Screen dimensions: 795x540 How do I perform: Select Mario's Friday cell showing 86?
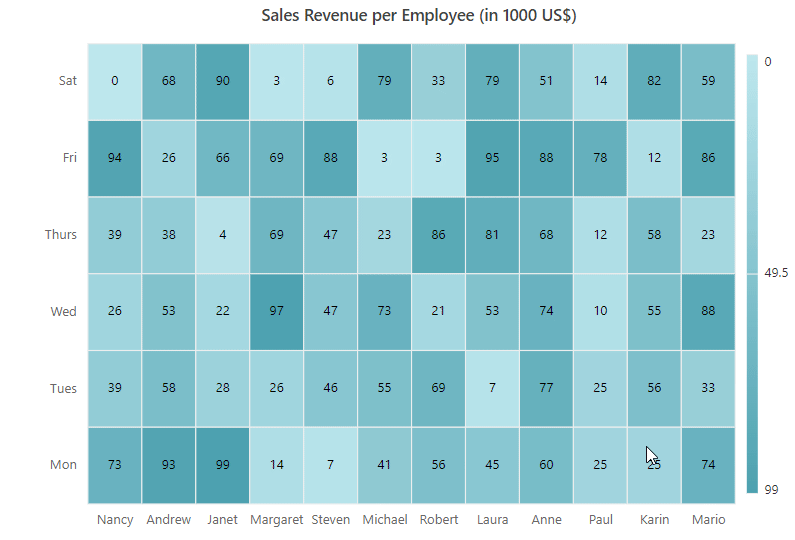coord(708,158)
